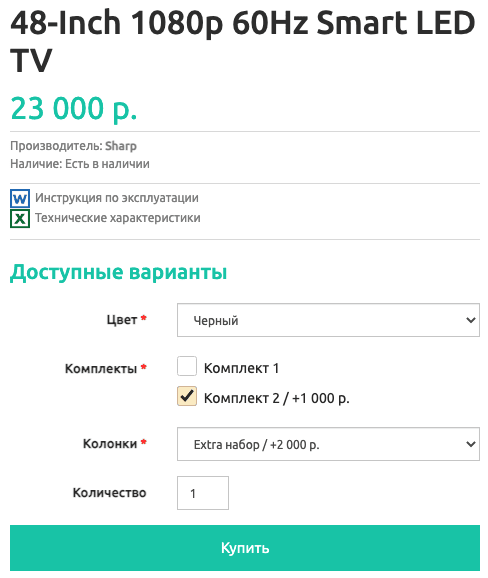Open the Инструкция по эксплуатации link
The width and height of the screenshot is (488, 578).
point(117,198)
